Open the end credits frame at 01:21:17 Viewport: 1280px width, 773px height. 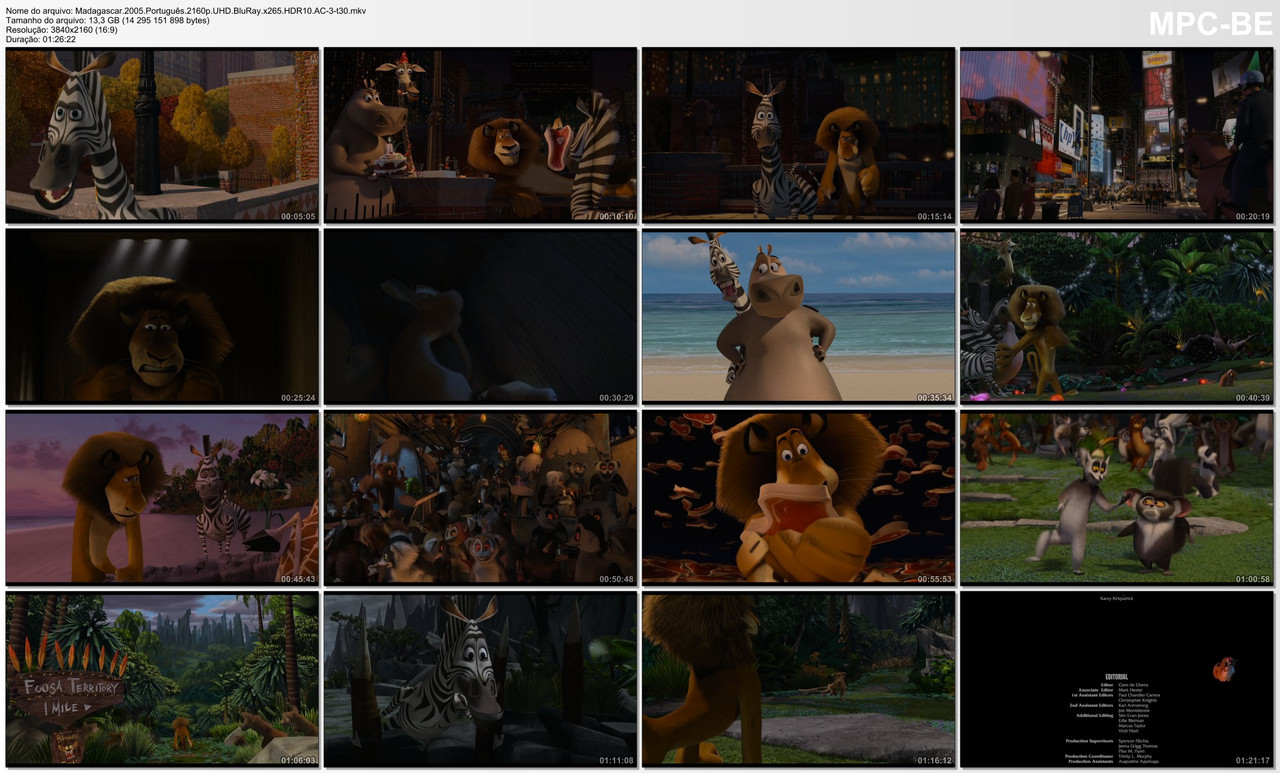tap(1116, 679)
